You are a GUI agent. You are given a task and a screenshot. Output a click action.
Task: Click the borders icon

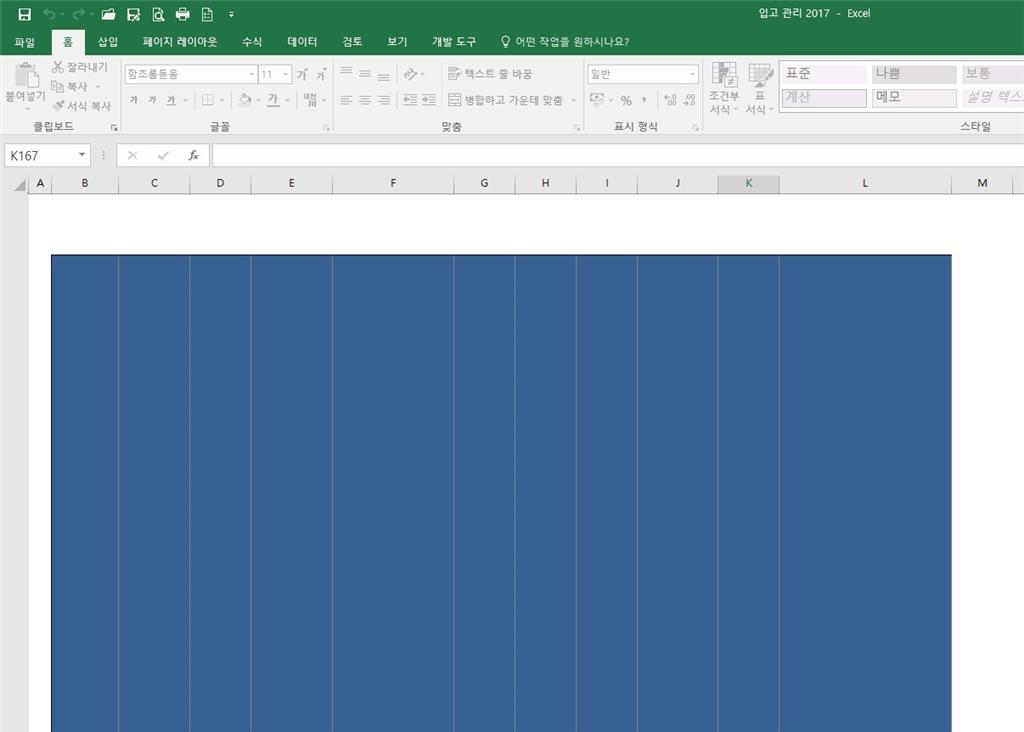point(208,100)
